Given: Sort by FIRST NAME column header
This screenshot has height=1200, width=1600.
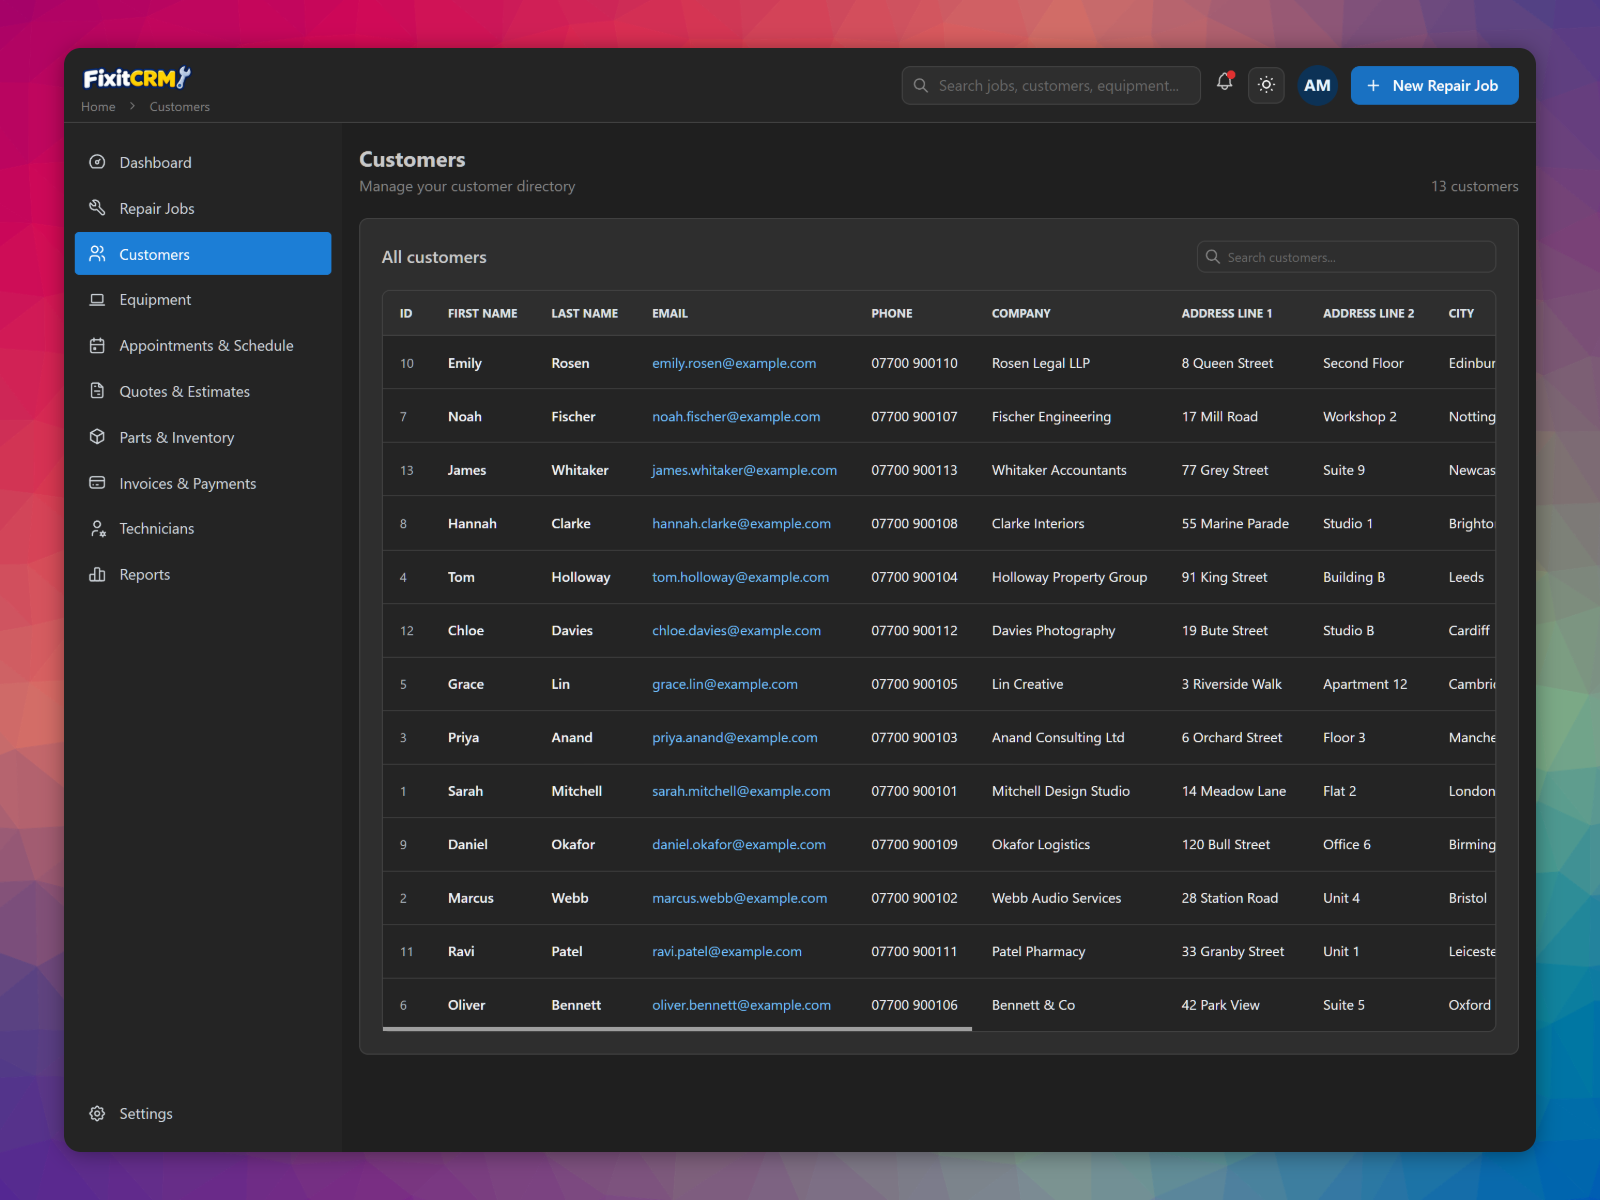Looking at the screenshot, I should tap(482, 314).
